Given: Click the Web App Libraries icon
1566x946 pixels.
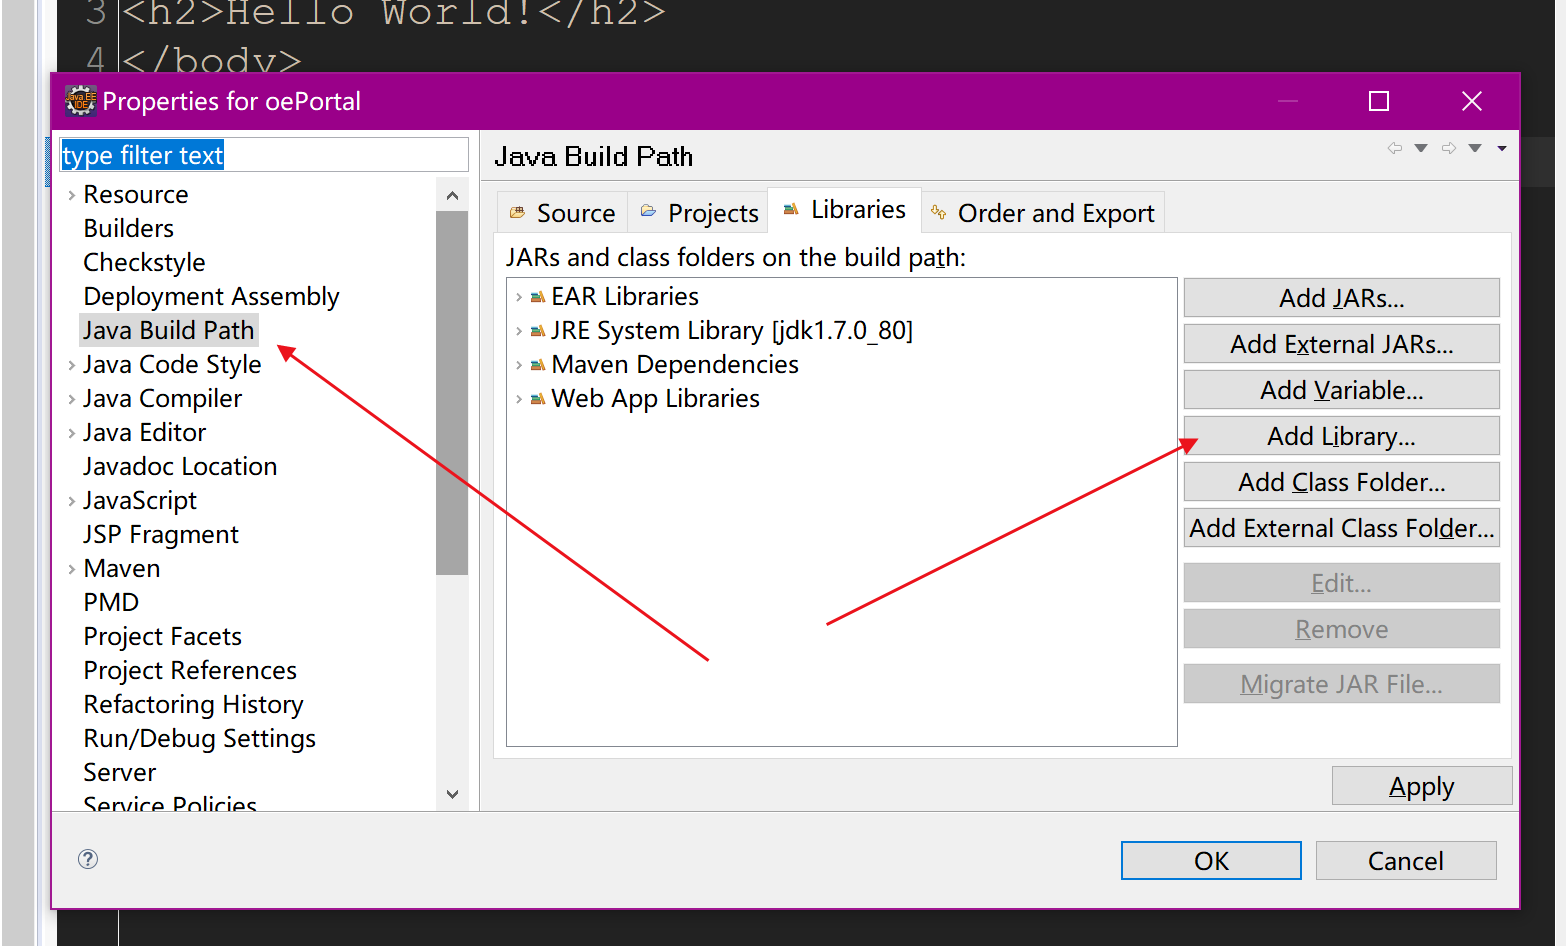Looking at the screenshot, I should tap(538, 399).
